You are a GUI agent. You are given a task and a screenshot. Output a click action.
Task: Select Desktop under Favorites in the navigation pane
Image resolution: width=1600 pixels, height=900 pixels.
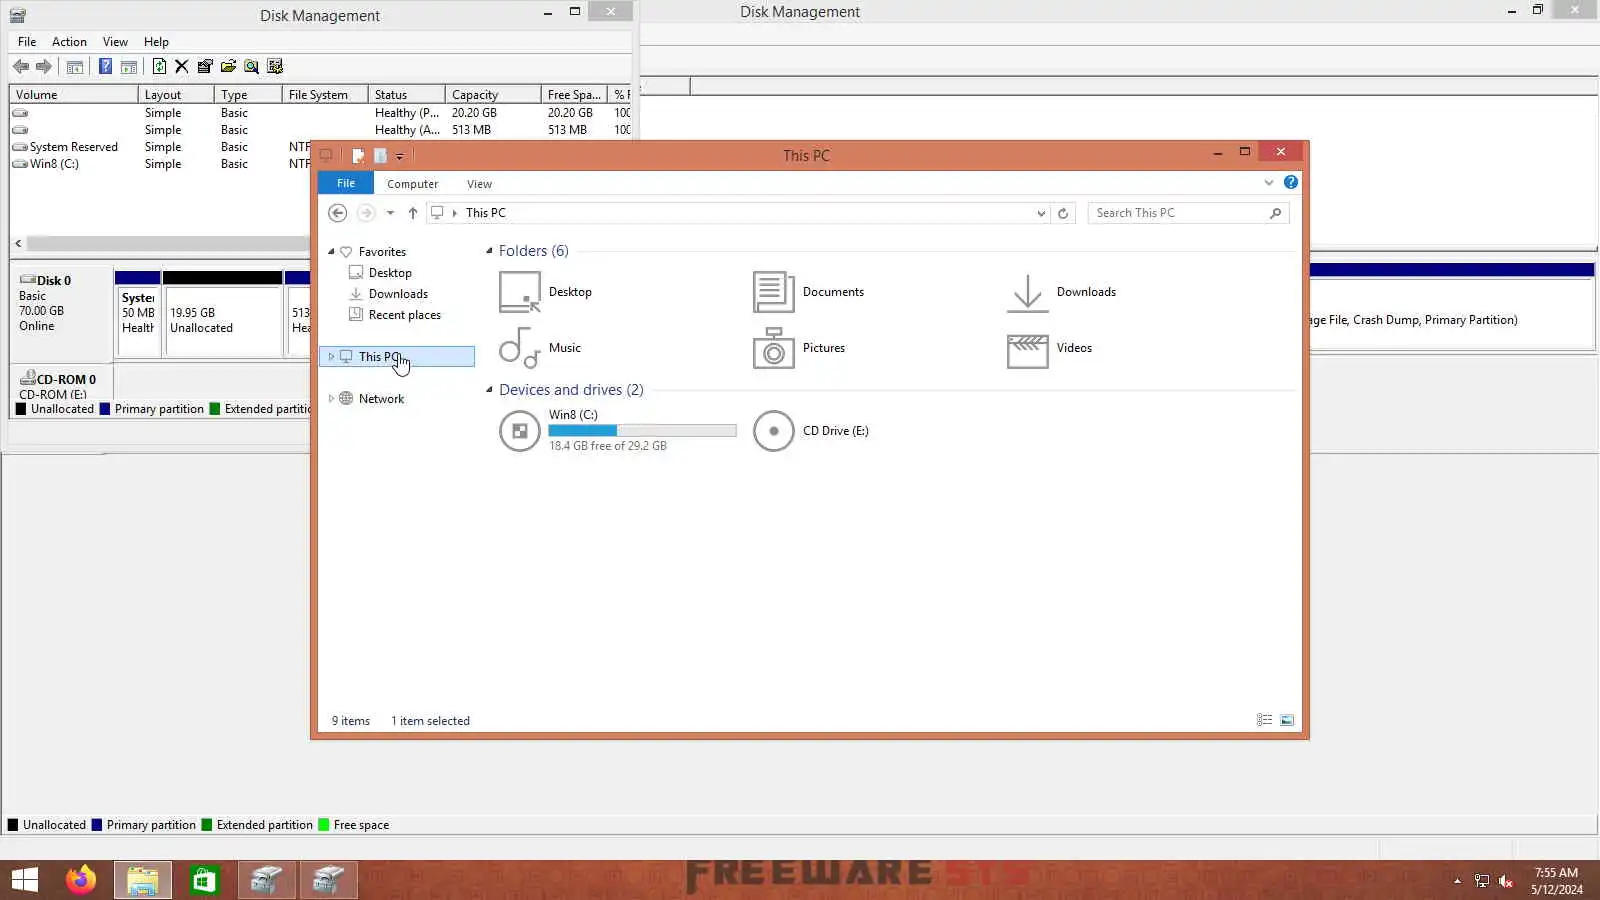(390, 273)
